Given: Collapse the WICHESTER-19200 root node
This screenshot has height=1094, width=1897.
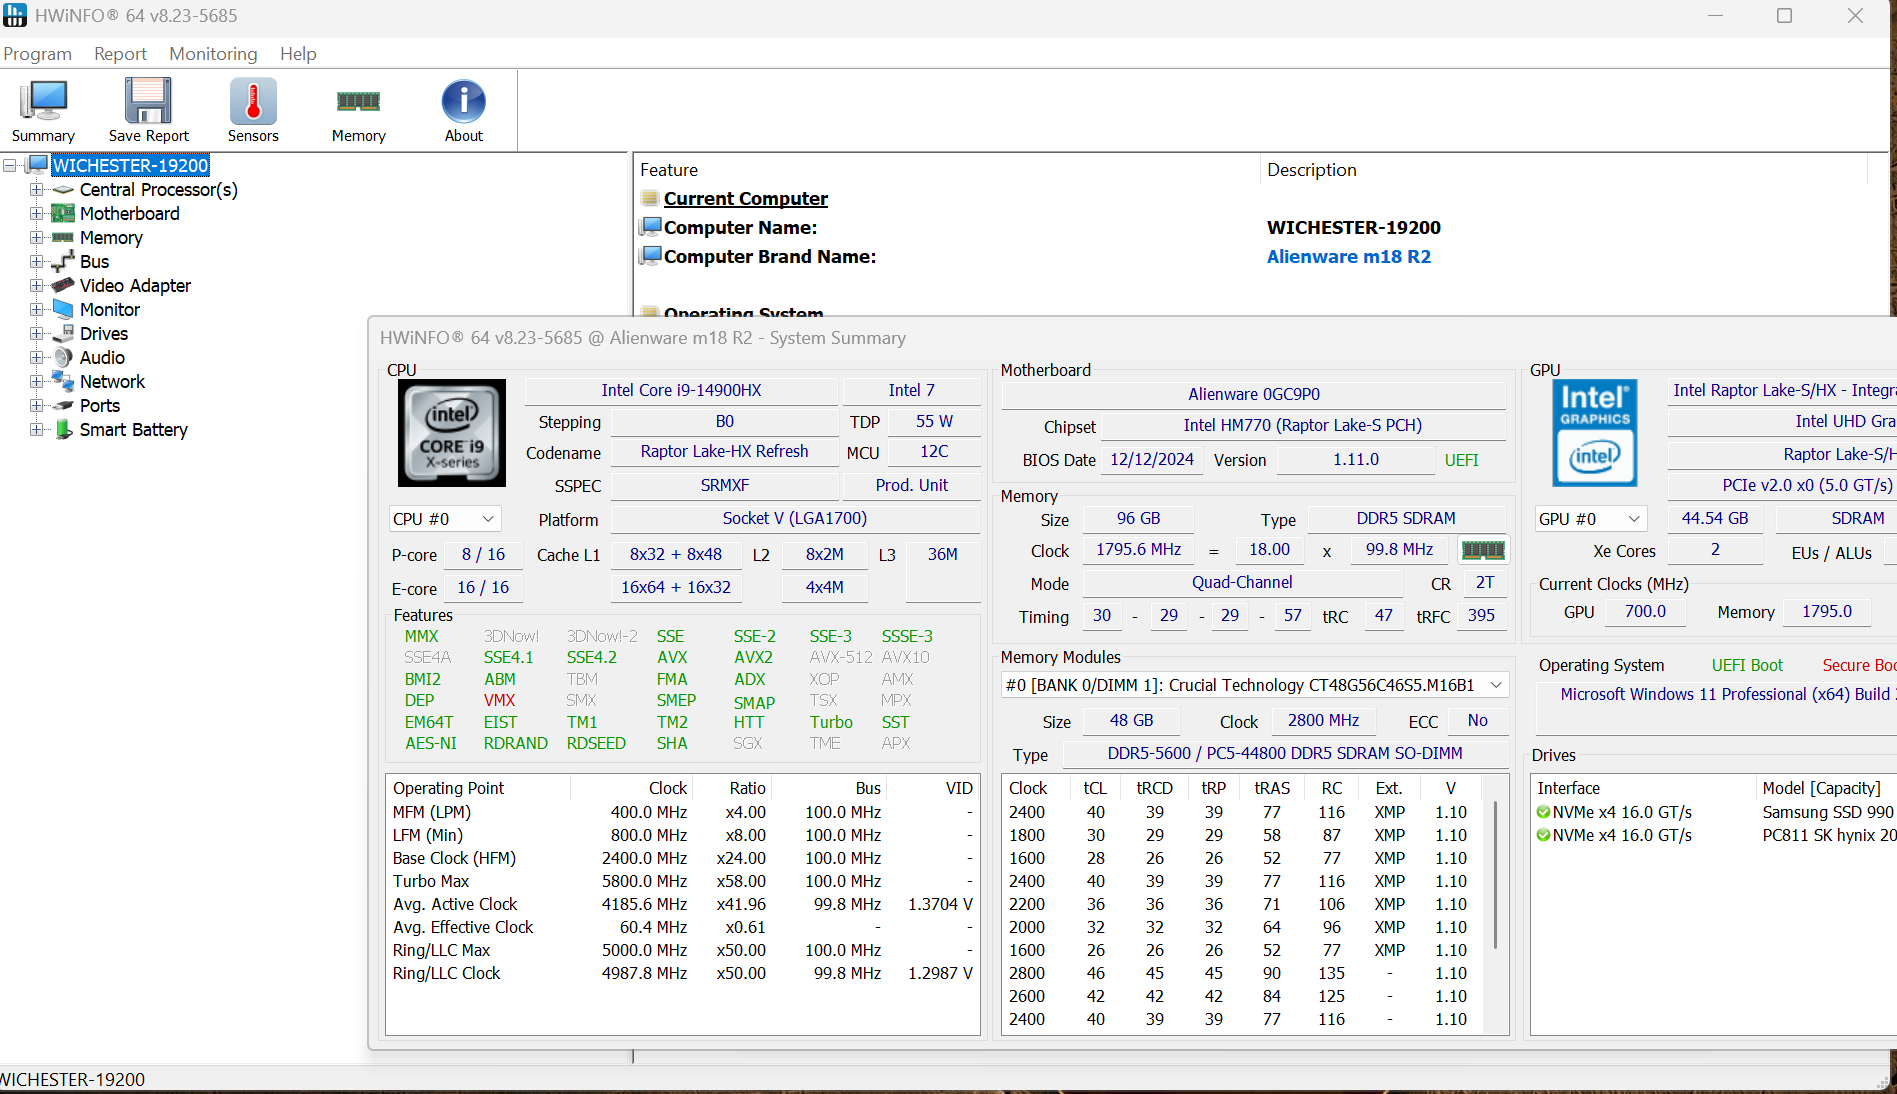Looking at the screenshot, I should tap(10, 166).
